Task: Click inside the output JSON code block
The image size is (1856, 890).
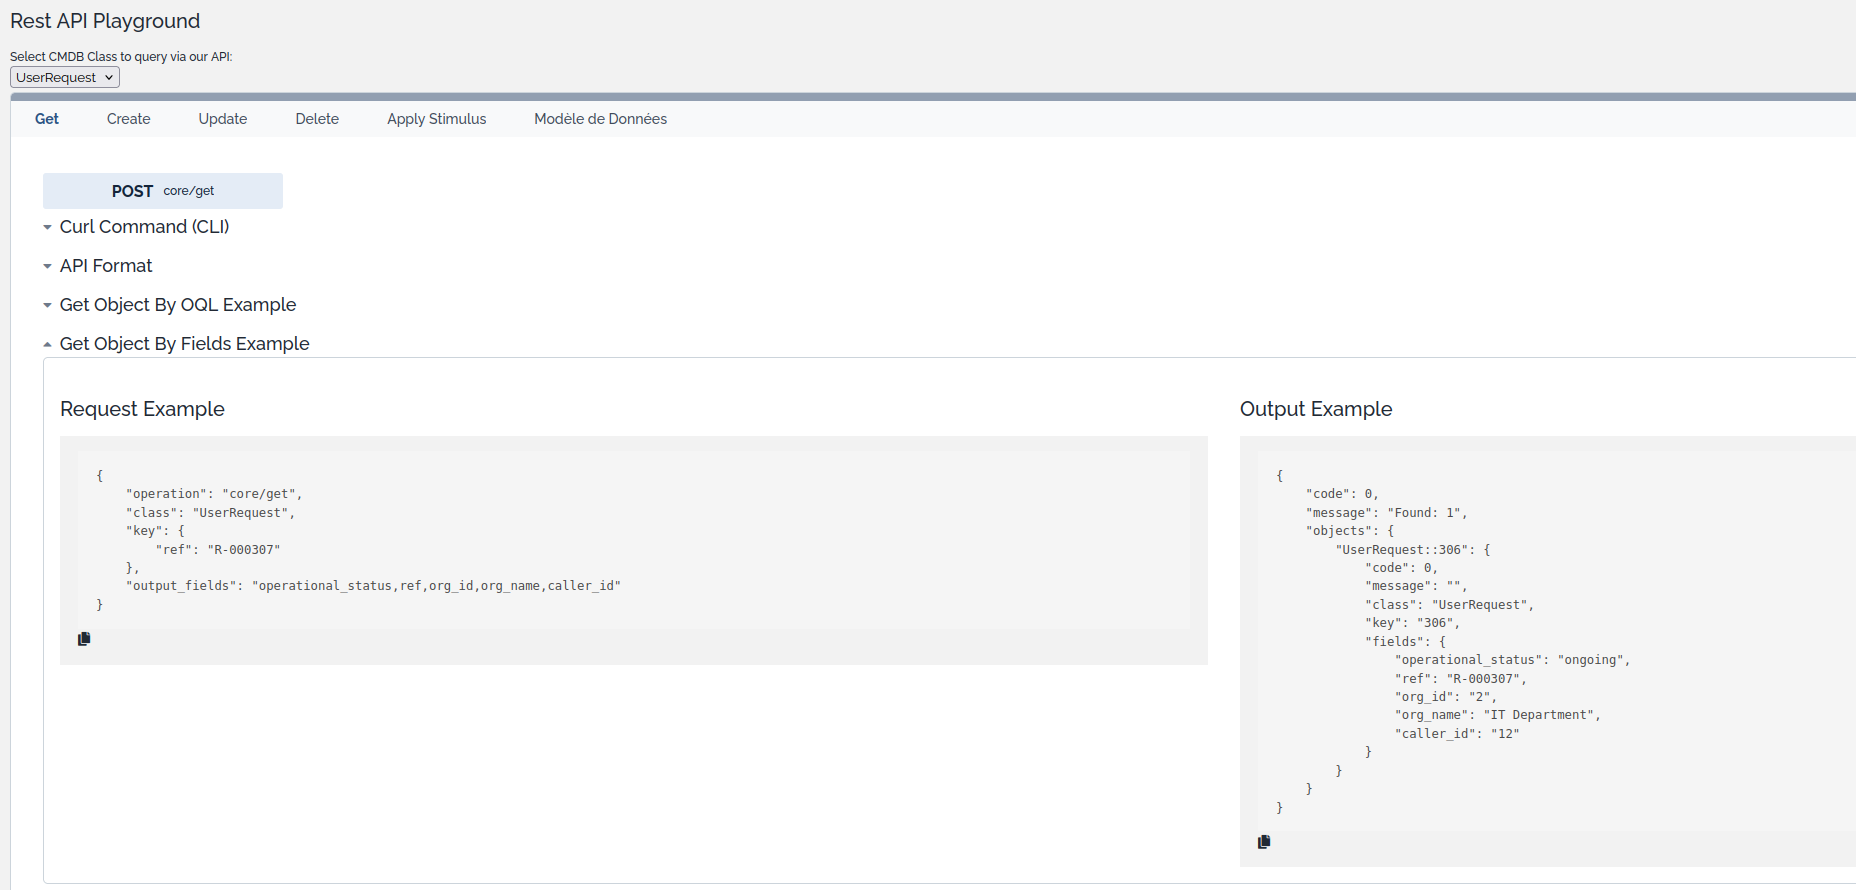Action: 1550,640
